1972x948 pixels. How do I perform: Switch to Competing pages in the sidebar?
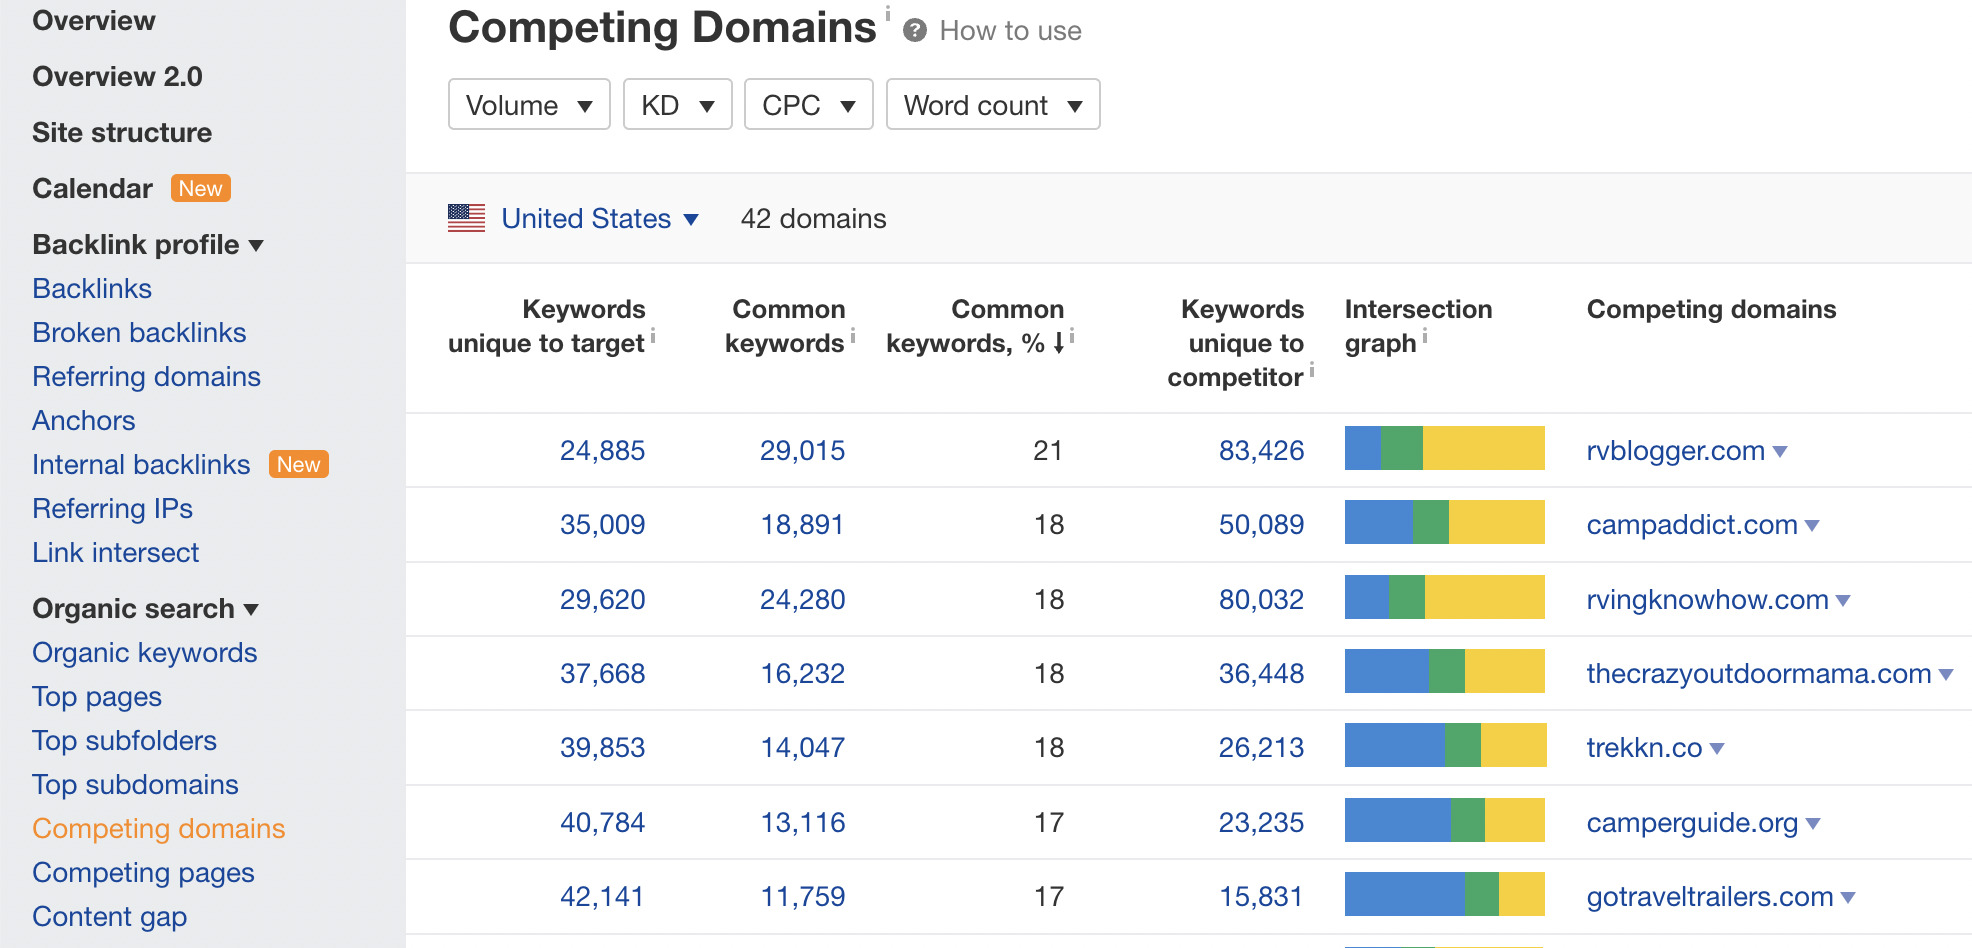pyautogui.click(x=143, y=872)
